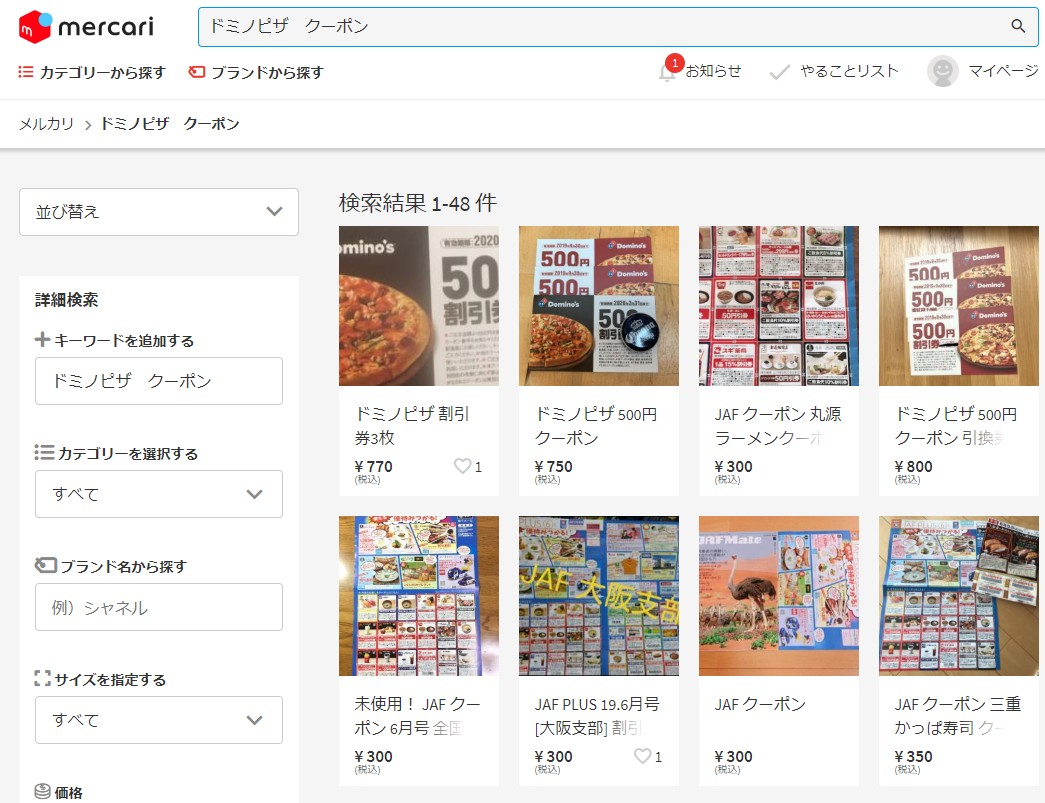Click the Domino's 50 割引 pizza thumbnail
Image resolution: width=1045 pixels, height=803 pixels.
pos(419,306)
